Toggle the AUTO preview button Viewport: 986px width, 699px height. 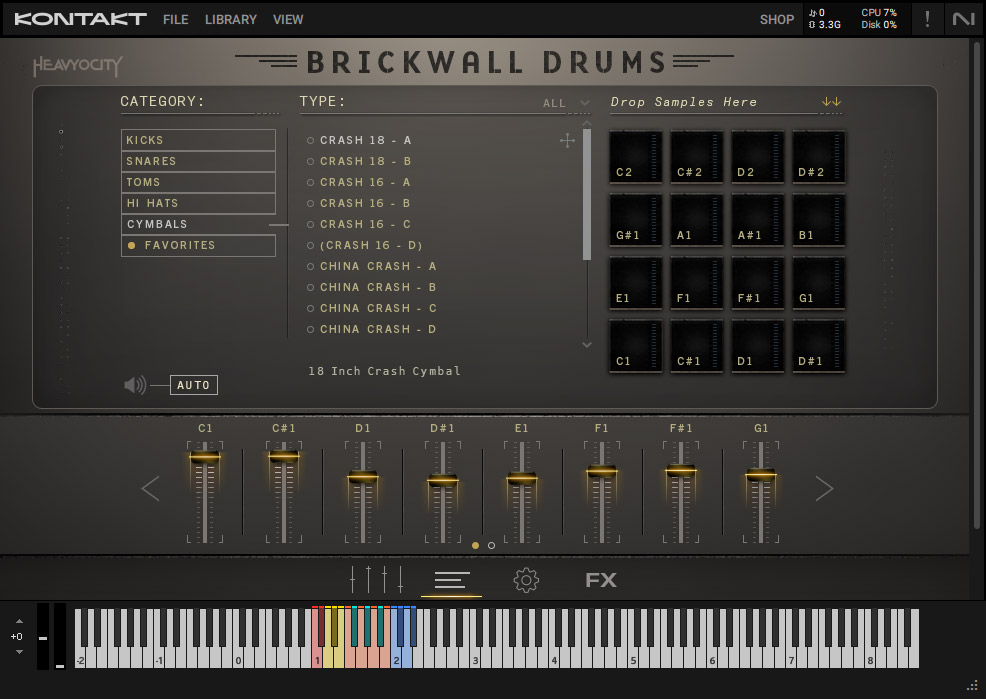pyautogui.click(x=194, y=385)
